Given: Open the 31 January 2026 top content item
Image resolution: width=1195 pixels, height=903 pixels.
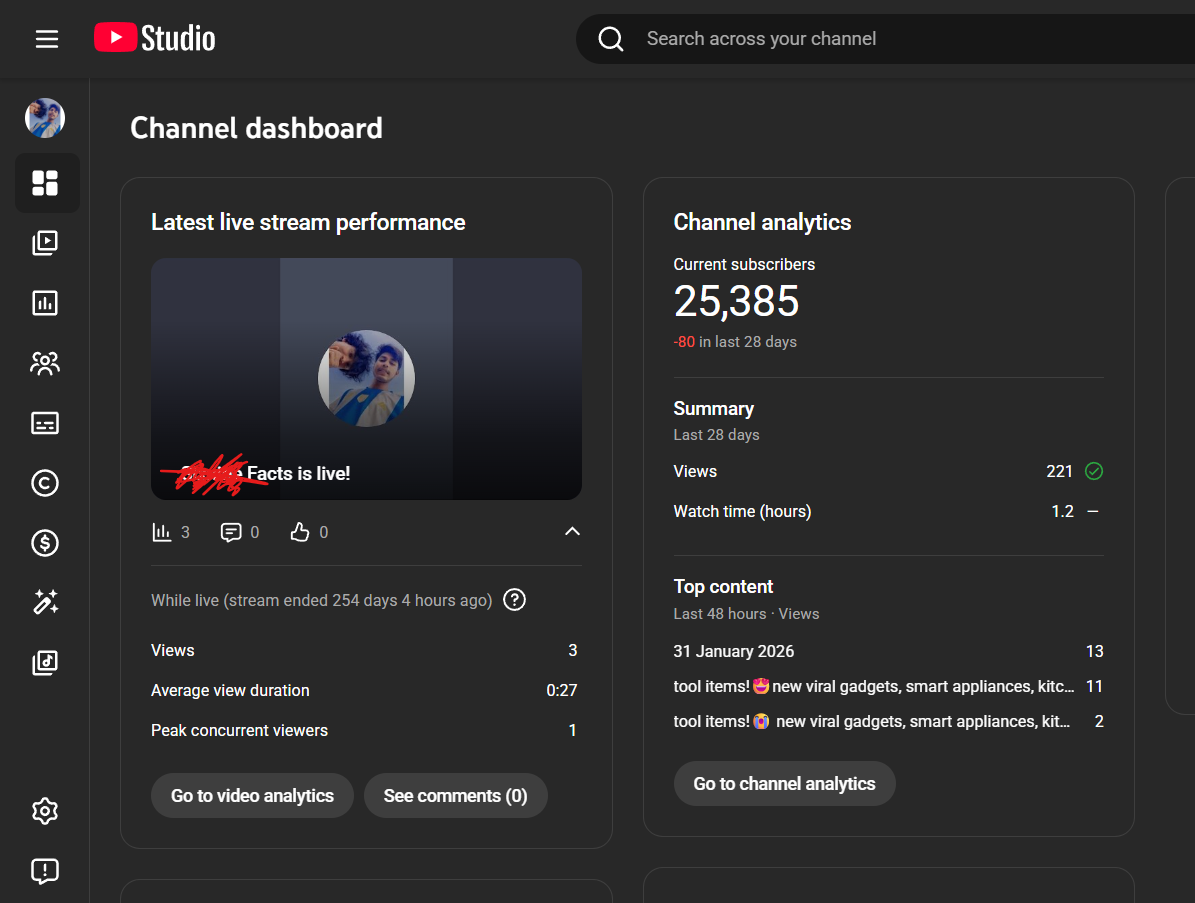Looking at the screenshot, I should (x=734, y=651).
